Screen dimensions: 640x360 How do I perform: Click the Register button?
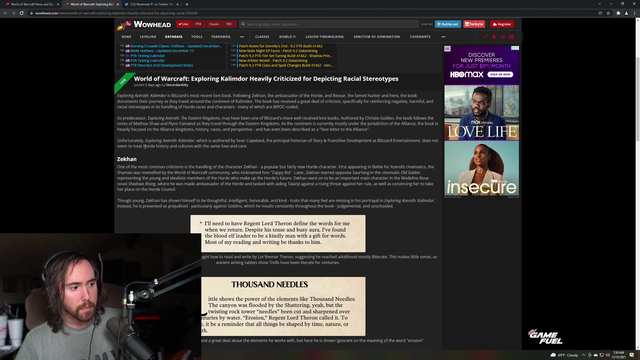[502, 24]
